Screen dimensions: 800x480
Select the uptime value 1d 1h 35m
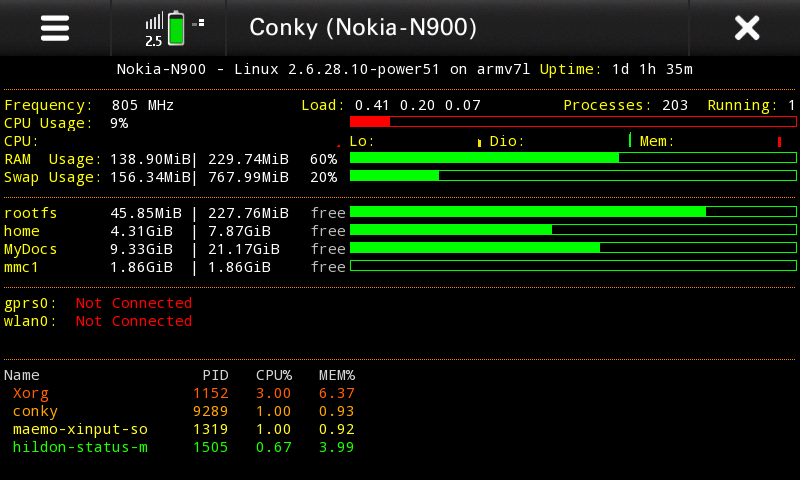coord(652,69)
